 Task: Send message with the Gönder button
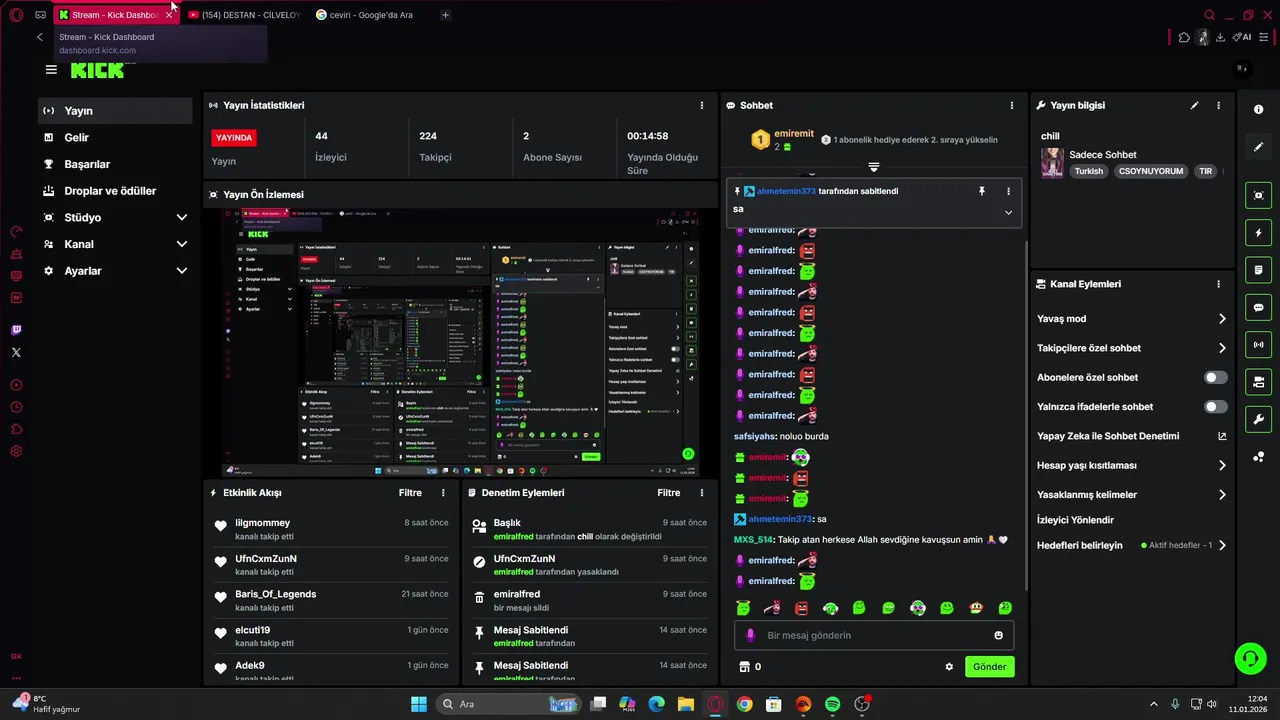pyautogui.click(x=989, y=667)
